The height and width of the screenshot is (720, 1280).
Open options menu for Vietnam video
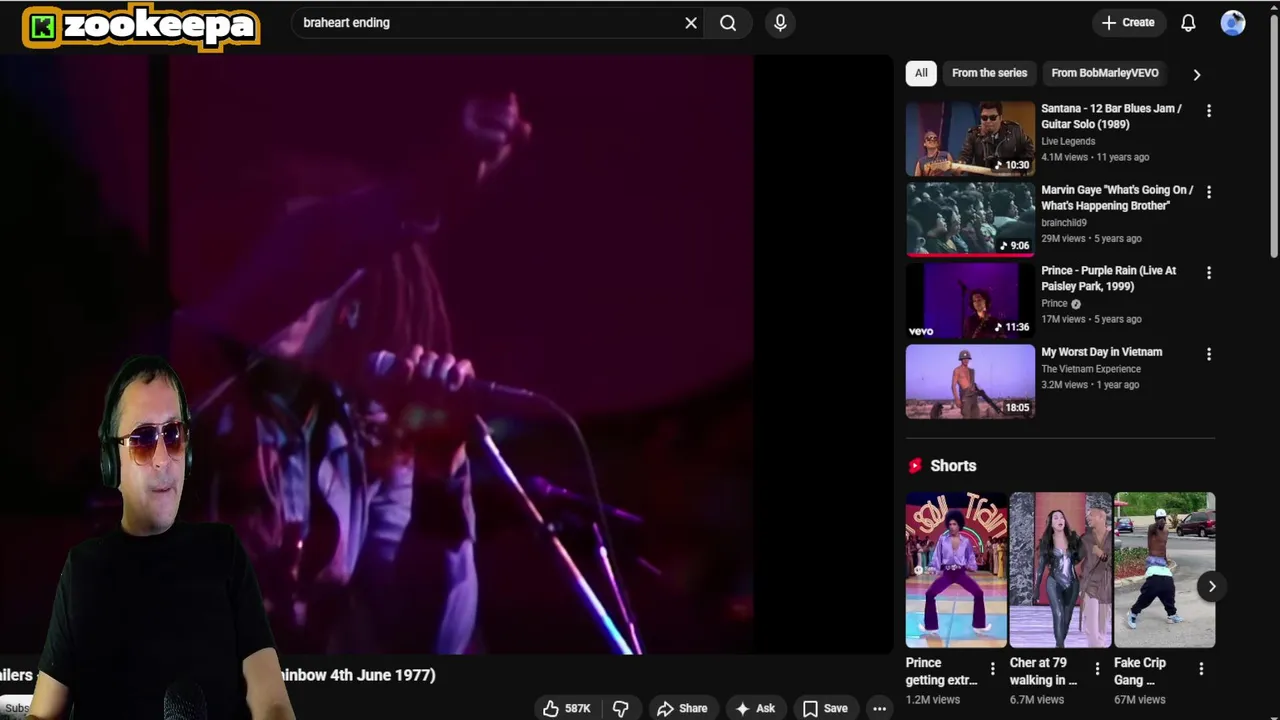pyautogui.click(x=1209, y=354)
